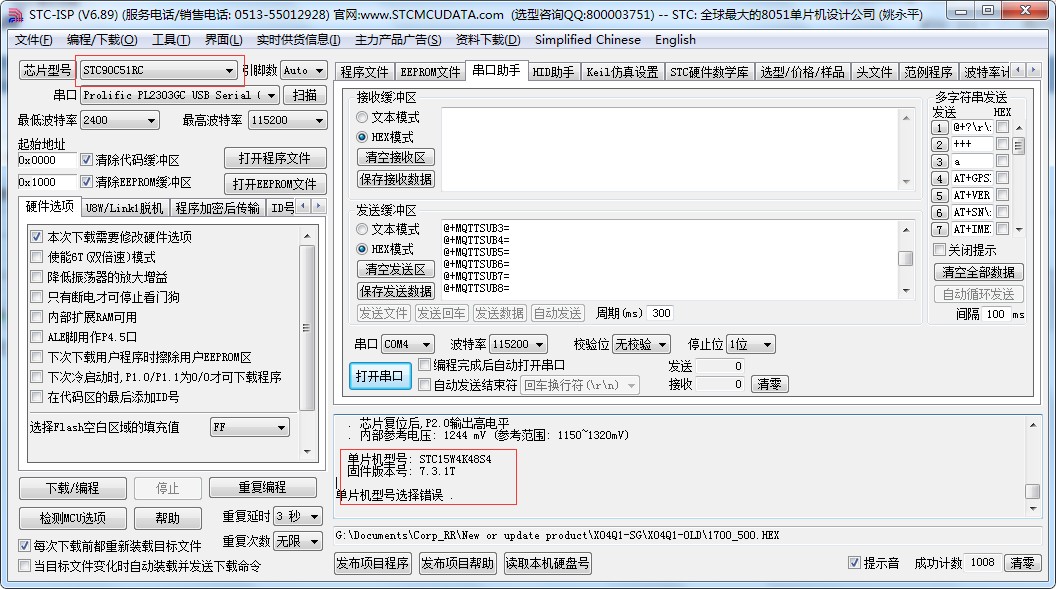Image resolution: width=1056 pixels, height=589 pixels.
Task: Toggle 本次下载需要修改硬件选项 checkbox
Action: pyautogui.click(x=37, y=237)
